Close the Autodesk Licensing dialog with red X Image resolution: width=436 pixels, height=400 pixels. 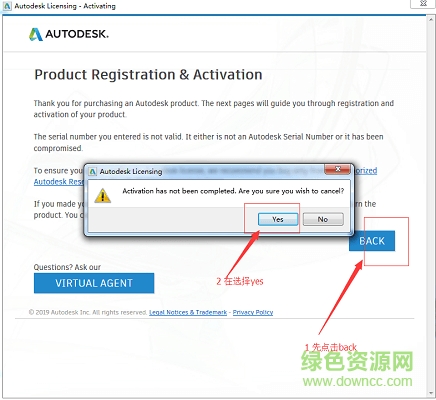point(337,170)
